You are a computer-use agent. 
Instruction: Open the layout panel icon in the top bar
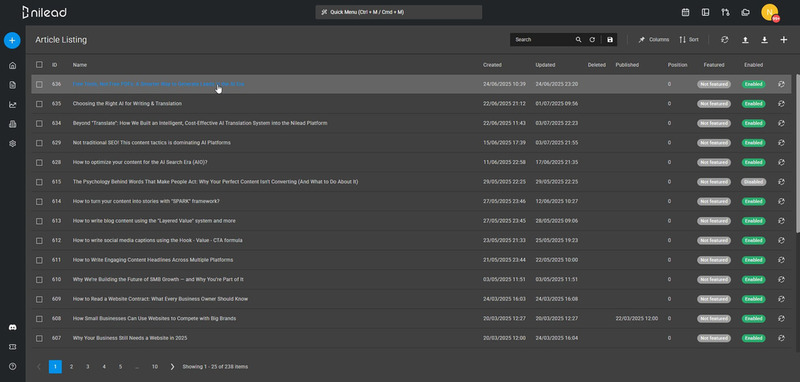(x=705, y=12)
